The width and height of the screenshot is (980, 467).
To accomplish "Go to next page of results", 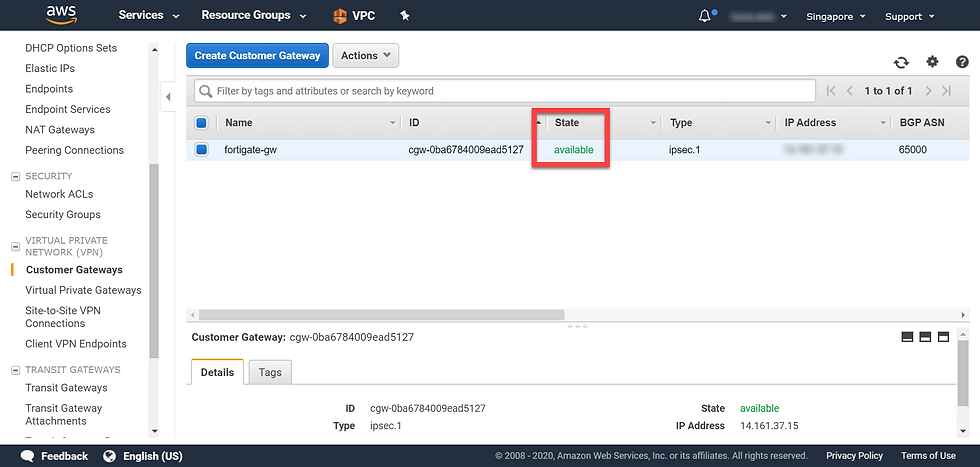I will 929,91.
